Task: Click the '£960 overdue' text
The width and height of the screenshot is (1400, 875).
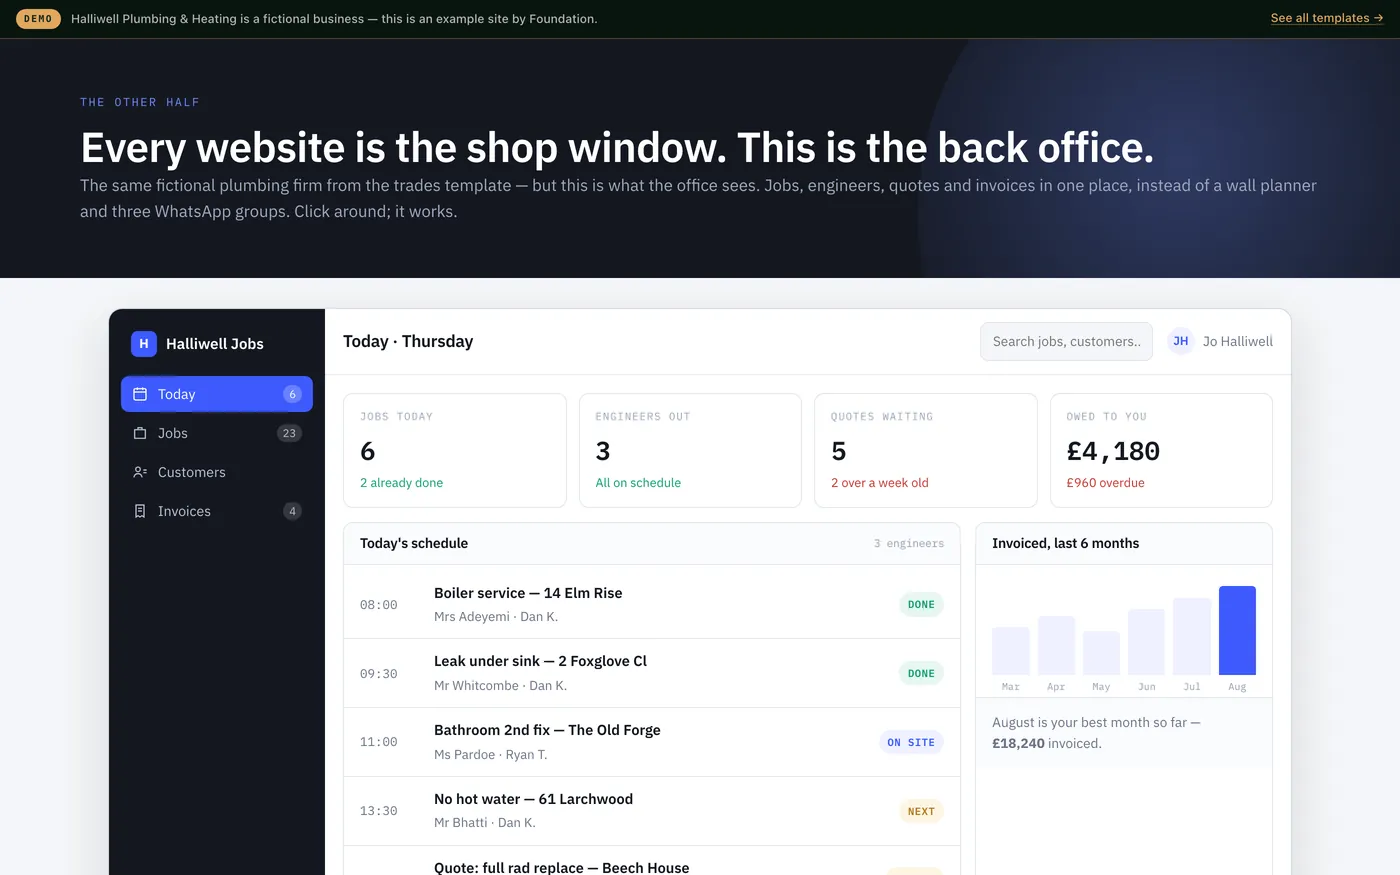Action: point(1106,483)
